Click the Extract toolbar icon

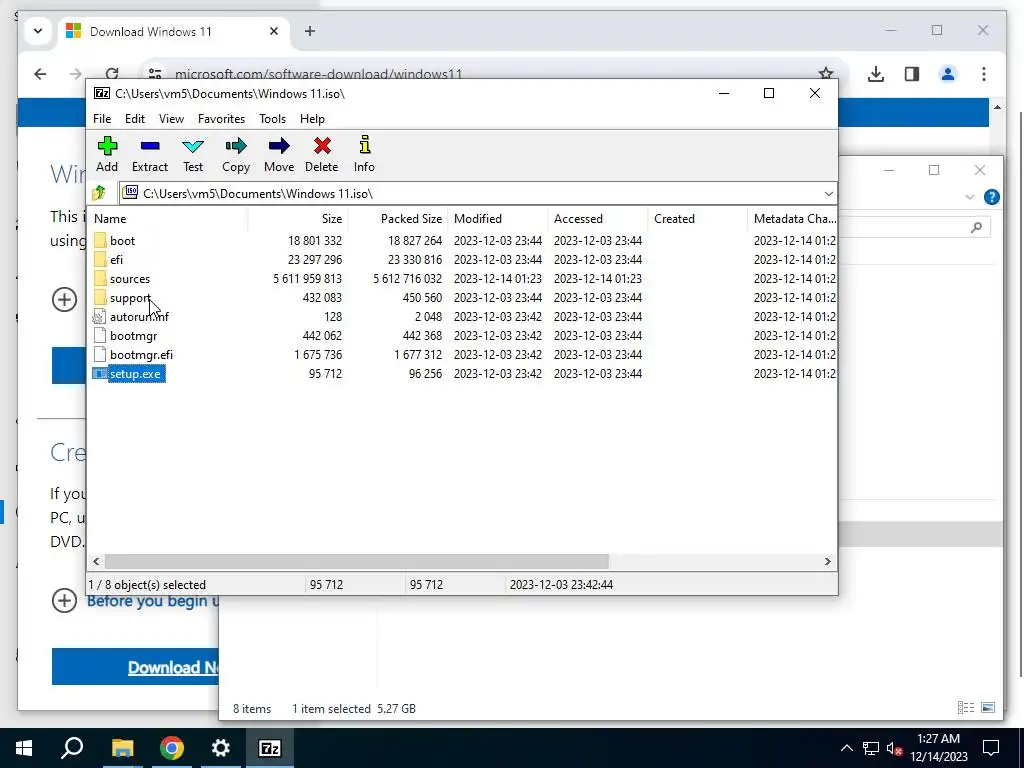pyautogui.click(x=150, y=146)
